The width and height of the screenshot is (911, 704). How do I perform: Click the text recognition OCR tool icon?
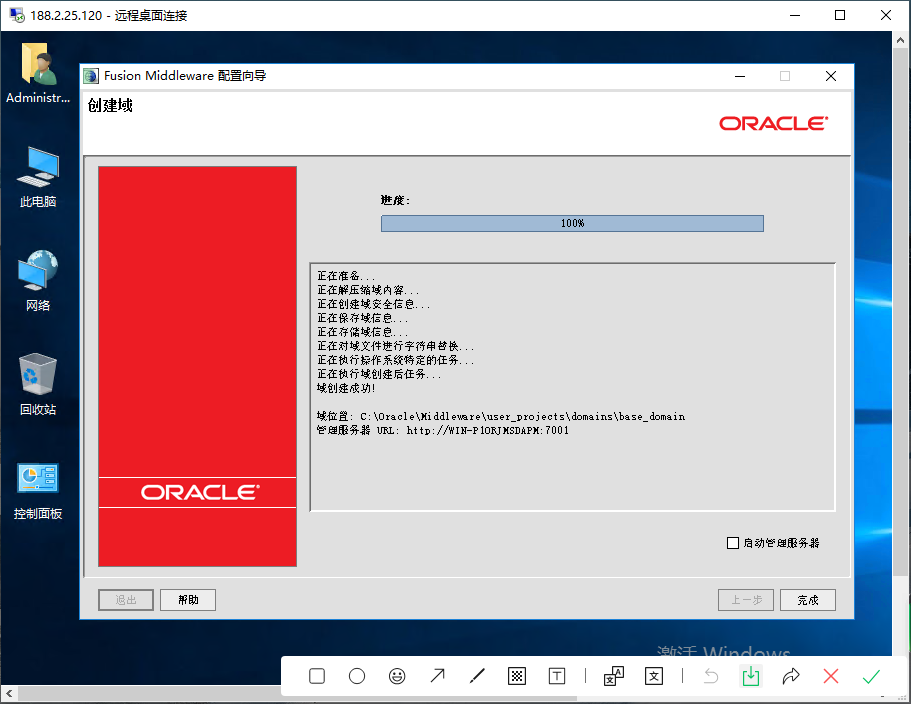point(654,676)
